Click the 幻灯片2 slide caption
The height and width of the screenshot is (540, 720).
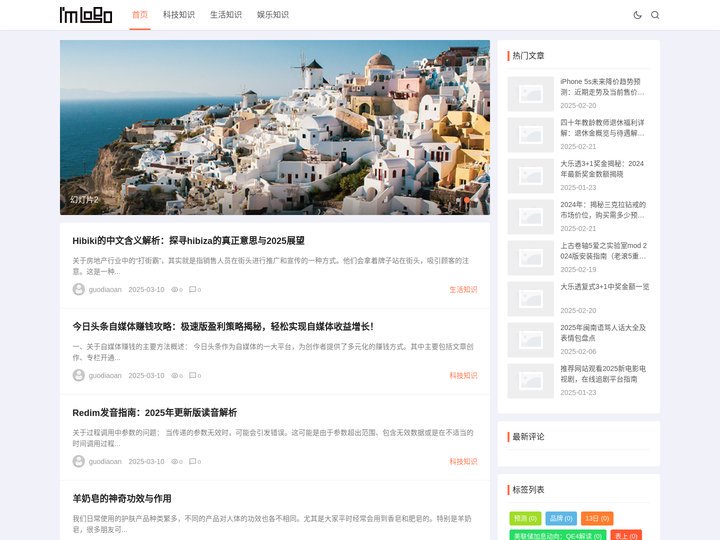point(84,200)
